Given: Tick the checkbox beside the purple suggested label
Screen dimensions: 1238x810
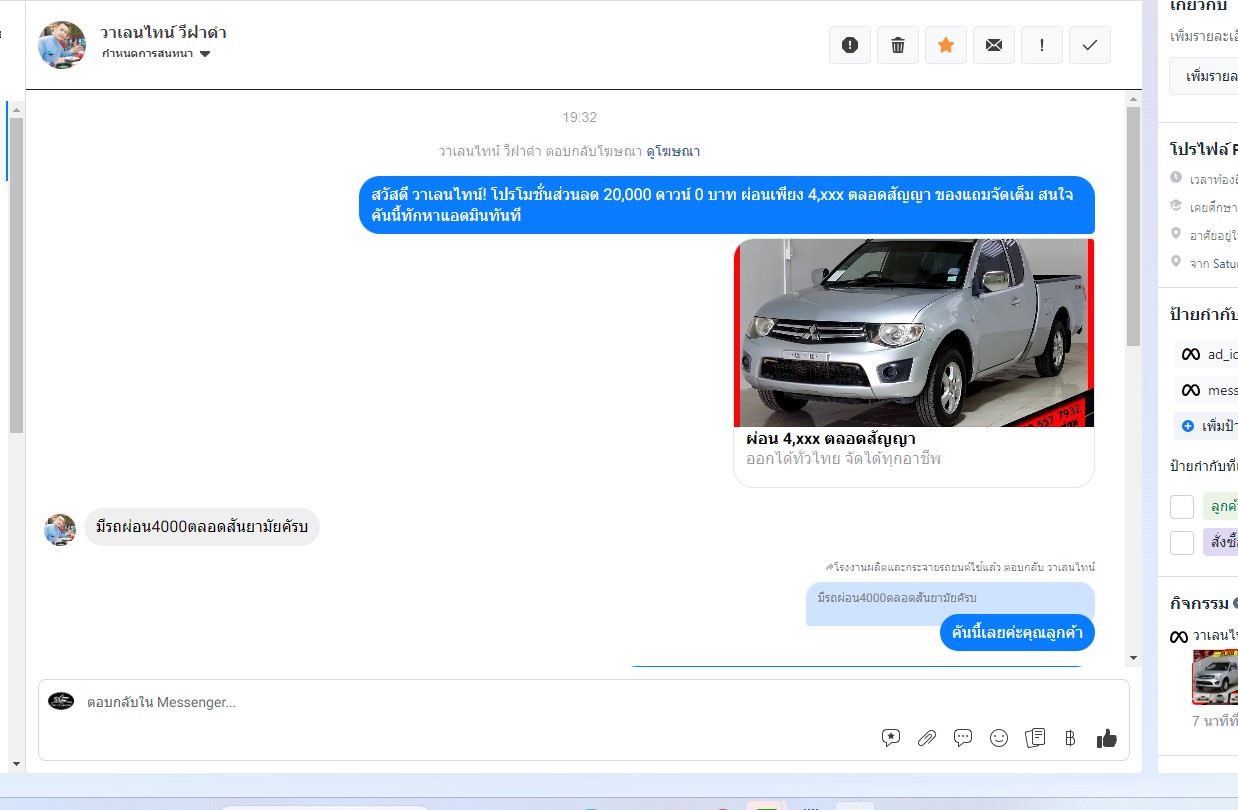Looking at the screenshot, I should tap(1182, 543).
